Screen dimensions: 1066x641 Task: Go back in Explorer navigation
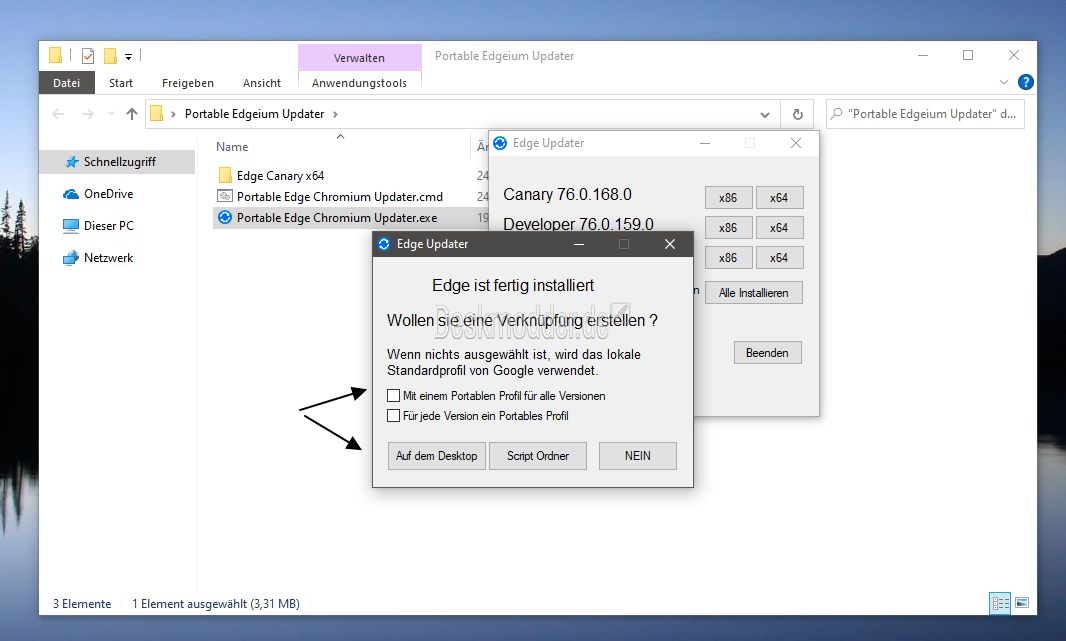tap(58, 114)
